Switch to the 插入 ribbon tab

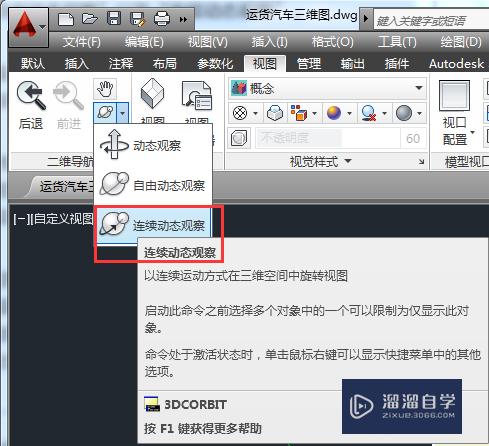[x=77, y=63]
